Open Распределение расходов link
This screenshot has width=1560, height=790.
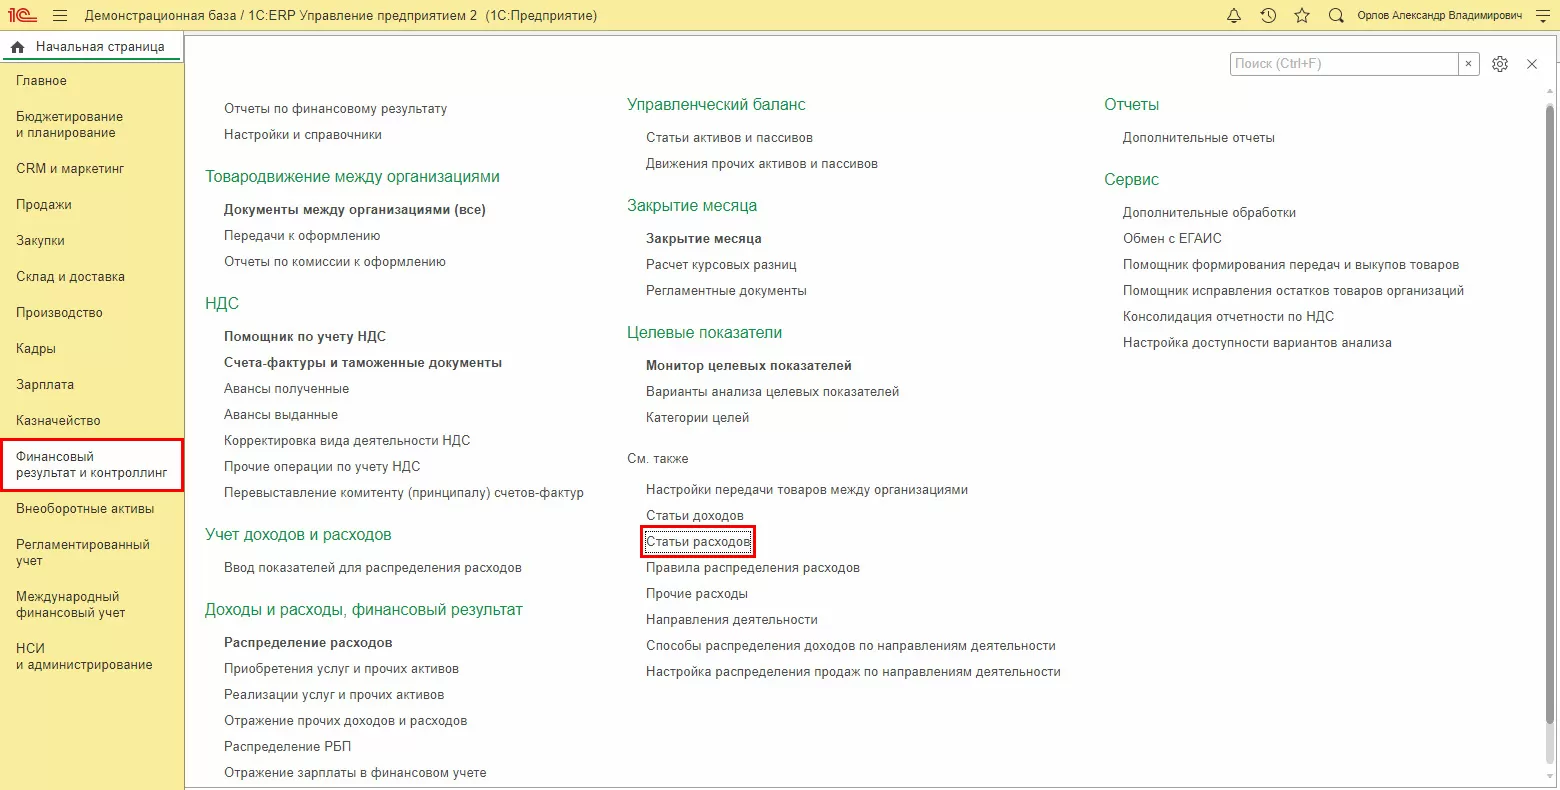click(x=308, y=643)
